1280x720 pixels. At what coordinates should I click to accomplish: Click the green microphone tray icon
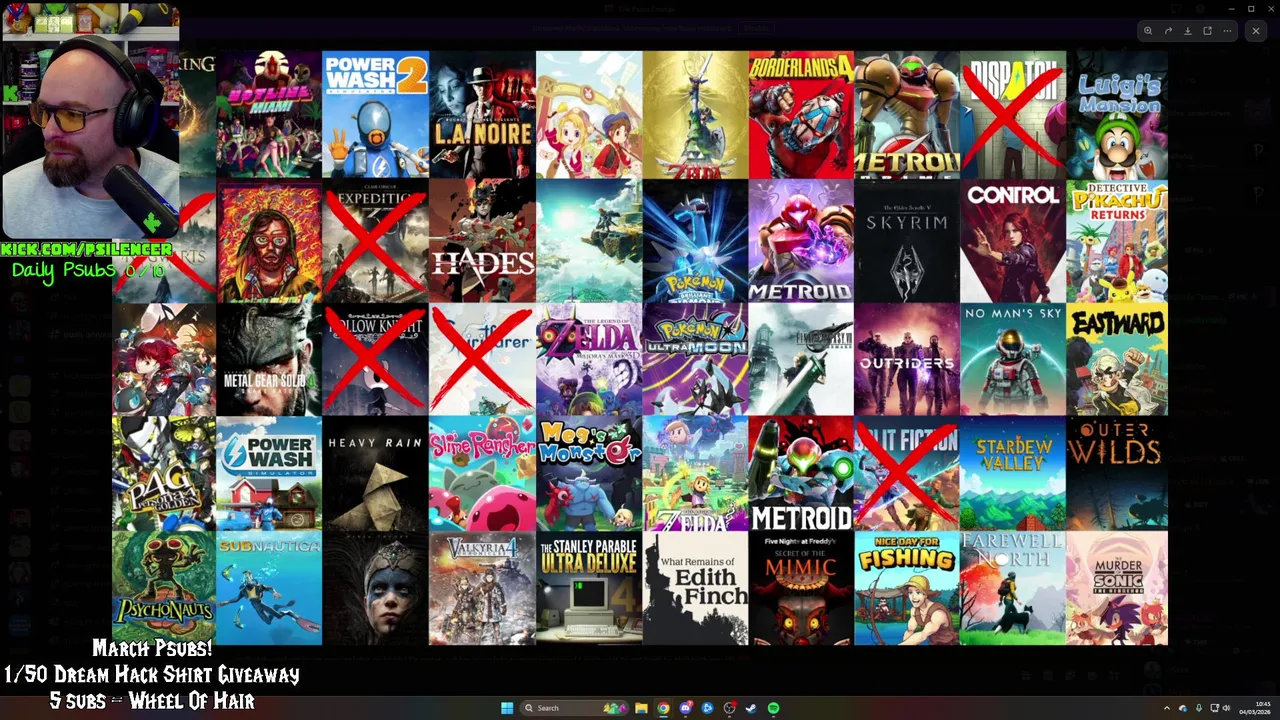click(x=1198, y=708)
